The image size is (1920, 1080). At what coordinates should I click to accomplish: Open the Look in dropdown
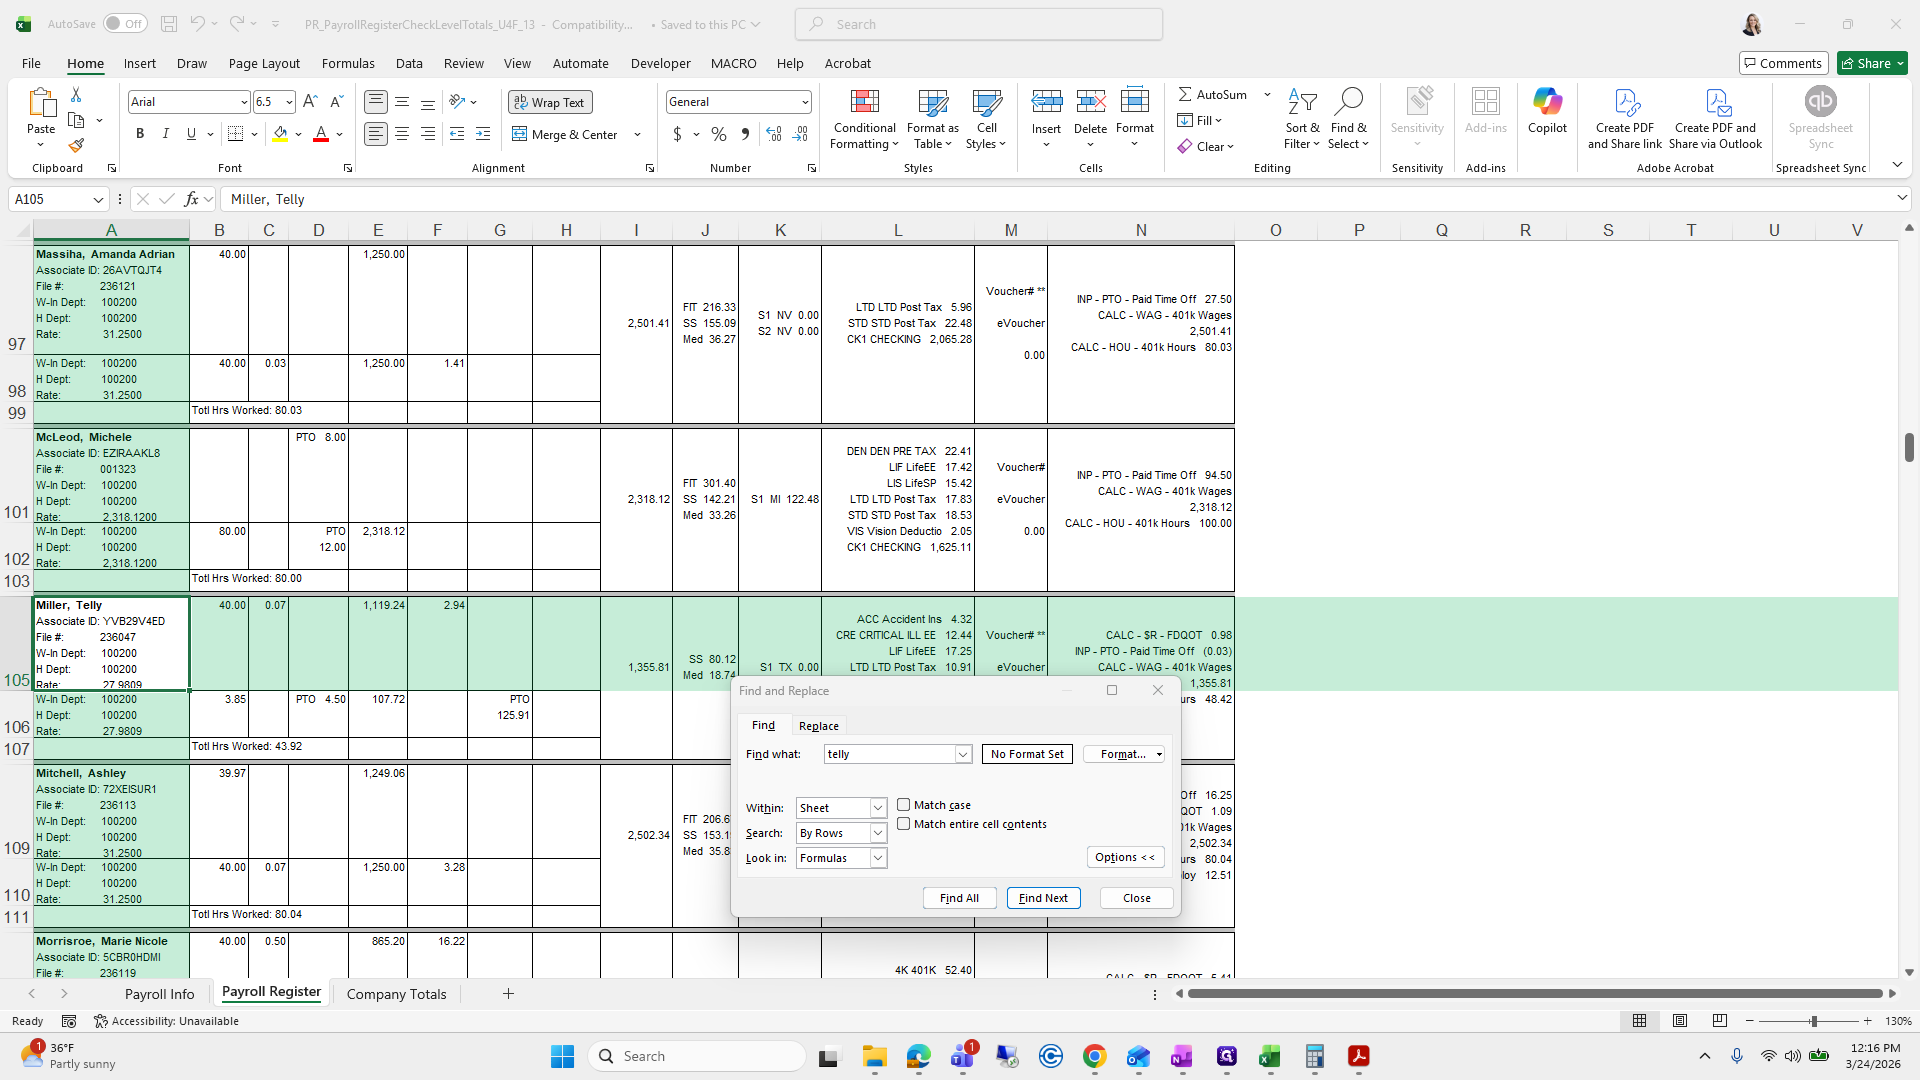(x=877, y=858)
